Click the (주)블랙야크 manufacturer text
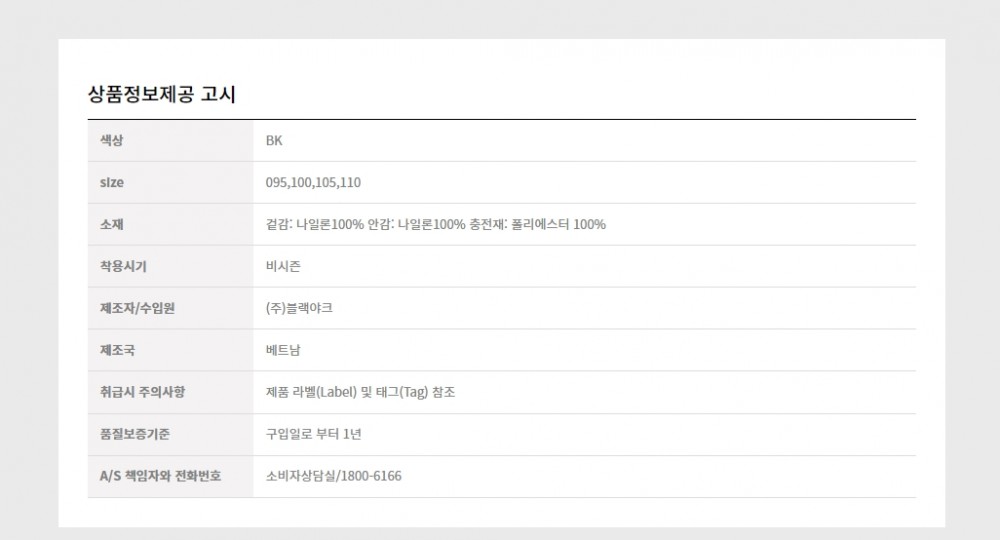 tap(299, 308)
